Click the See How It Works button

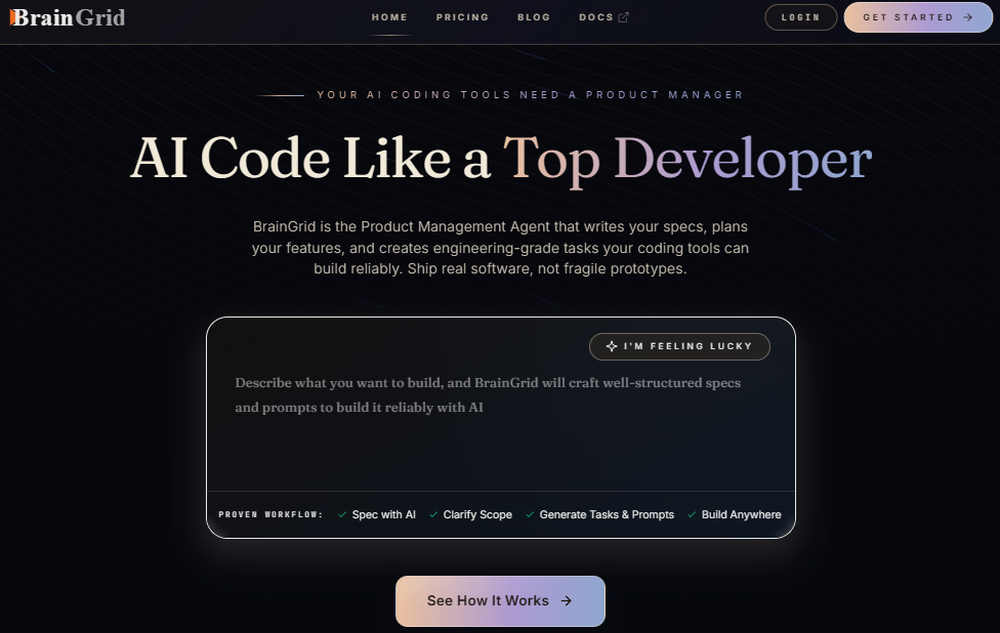coord(500,601)
